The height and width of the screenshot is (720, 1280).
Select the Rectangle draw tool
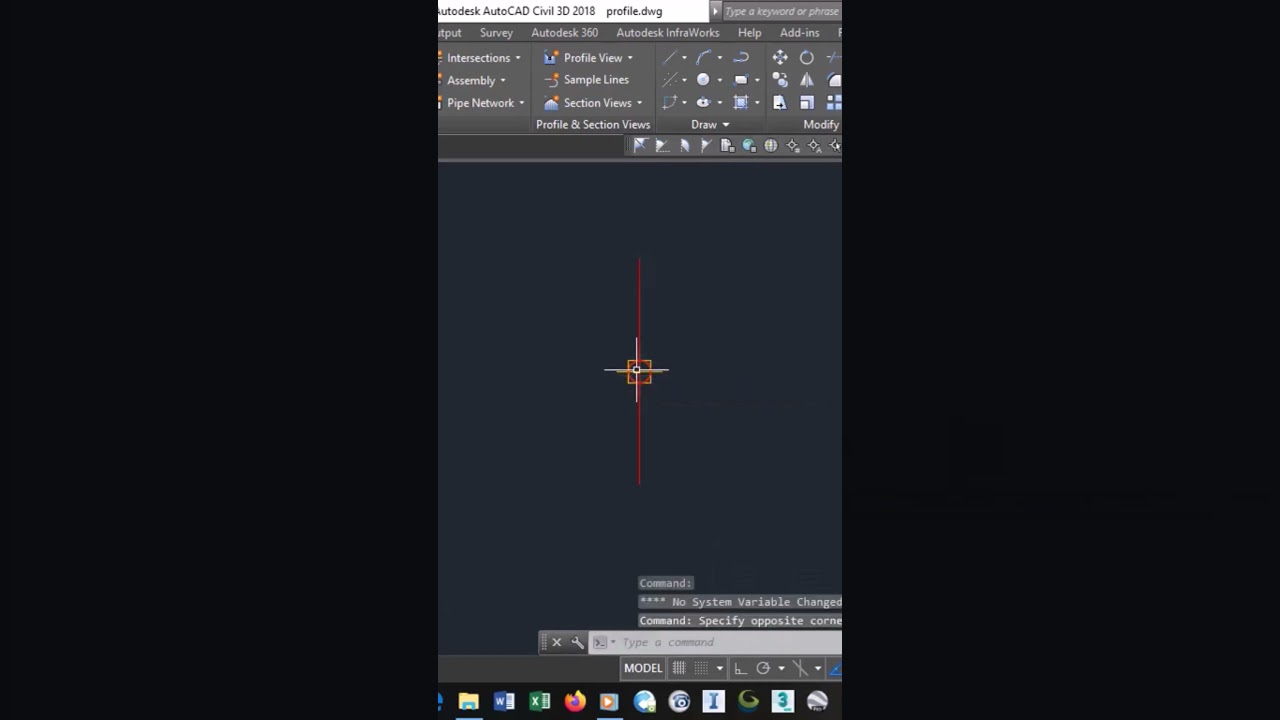click(x=741, y=80)
